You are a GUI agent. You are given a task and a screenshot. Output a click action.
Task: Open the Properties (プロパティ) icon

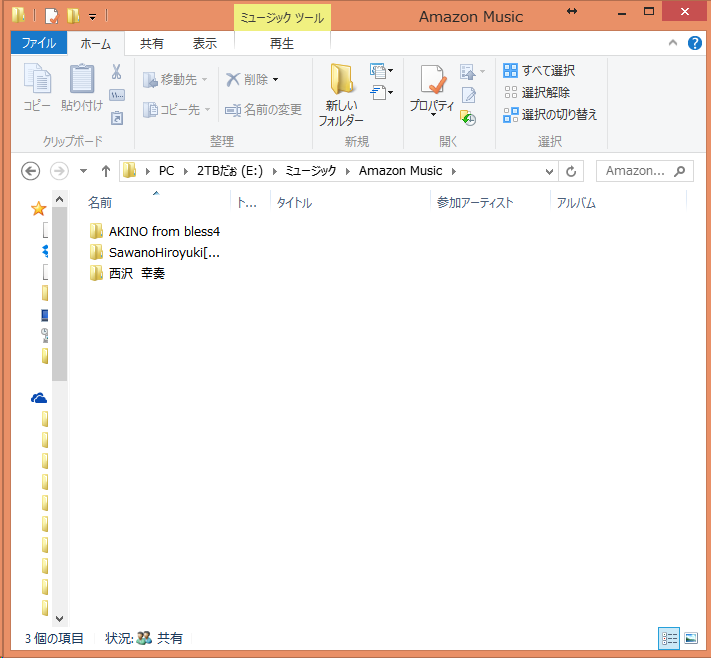coord(433,80)
